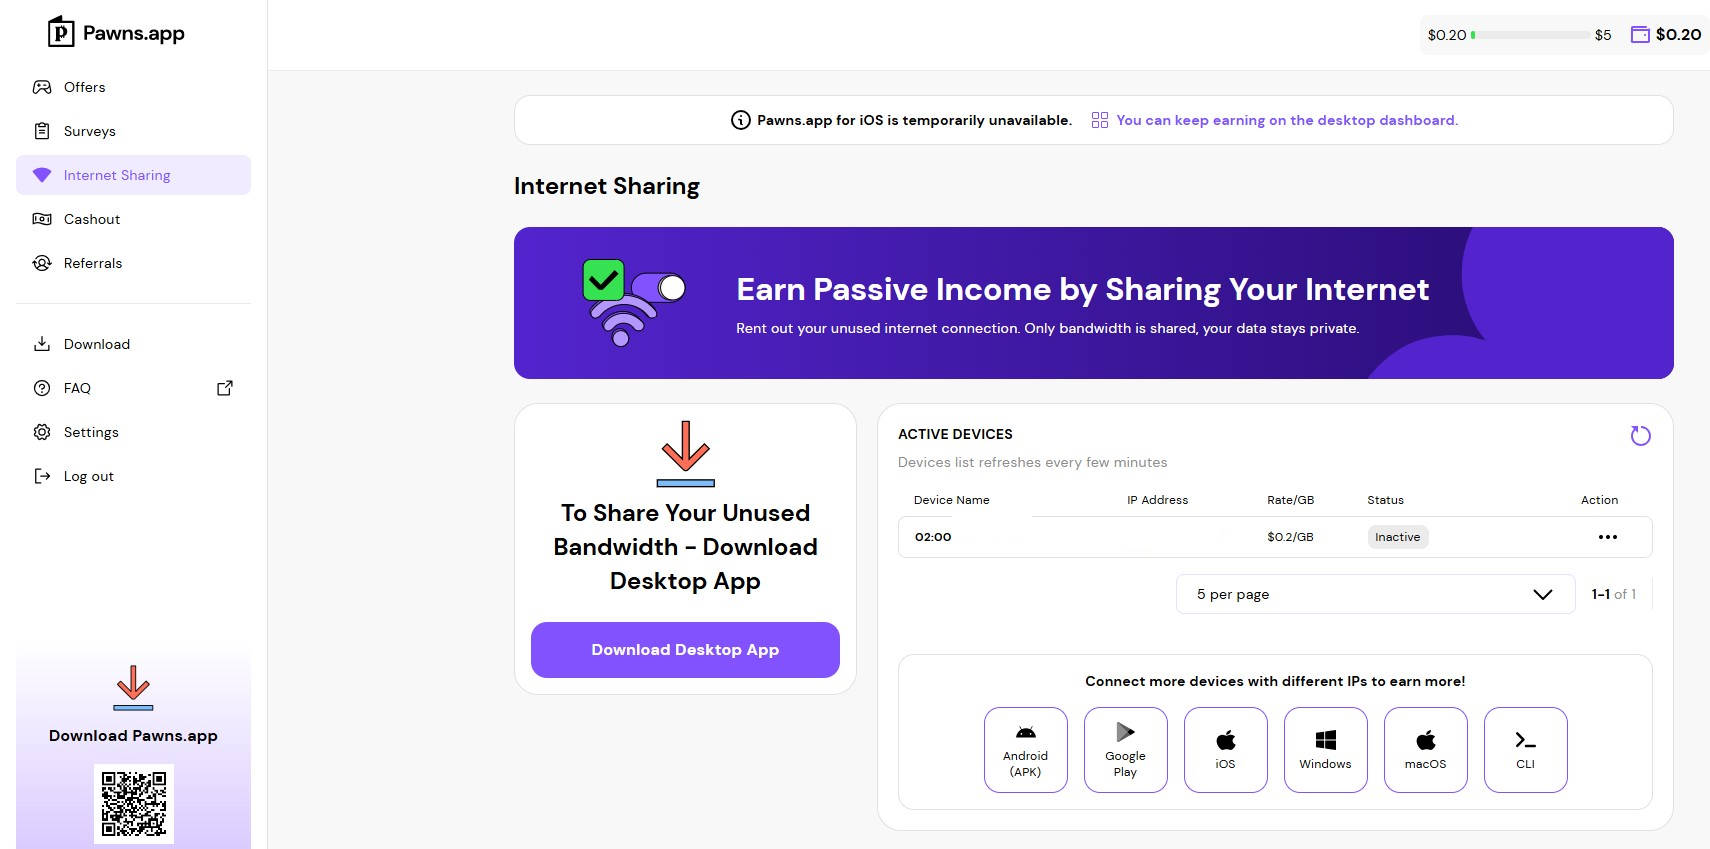Open the three-dot device action menu

click(x=1607, y=537)
